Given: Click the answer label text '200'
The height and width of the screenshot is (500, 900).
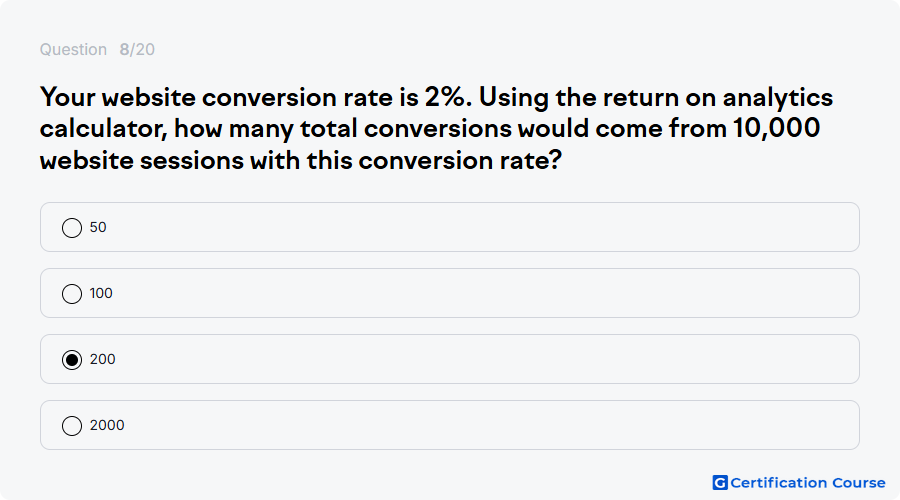Looking at the screenshot, I should [x=103, y=359].
